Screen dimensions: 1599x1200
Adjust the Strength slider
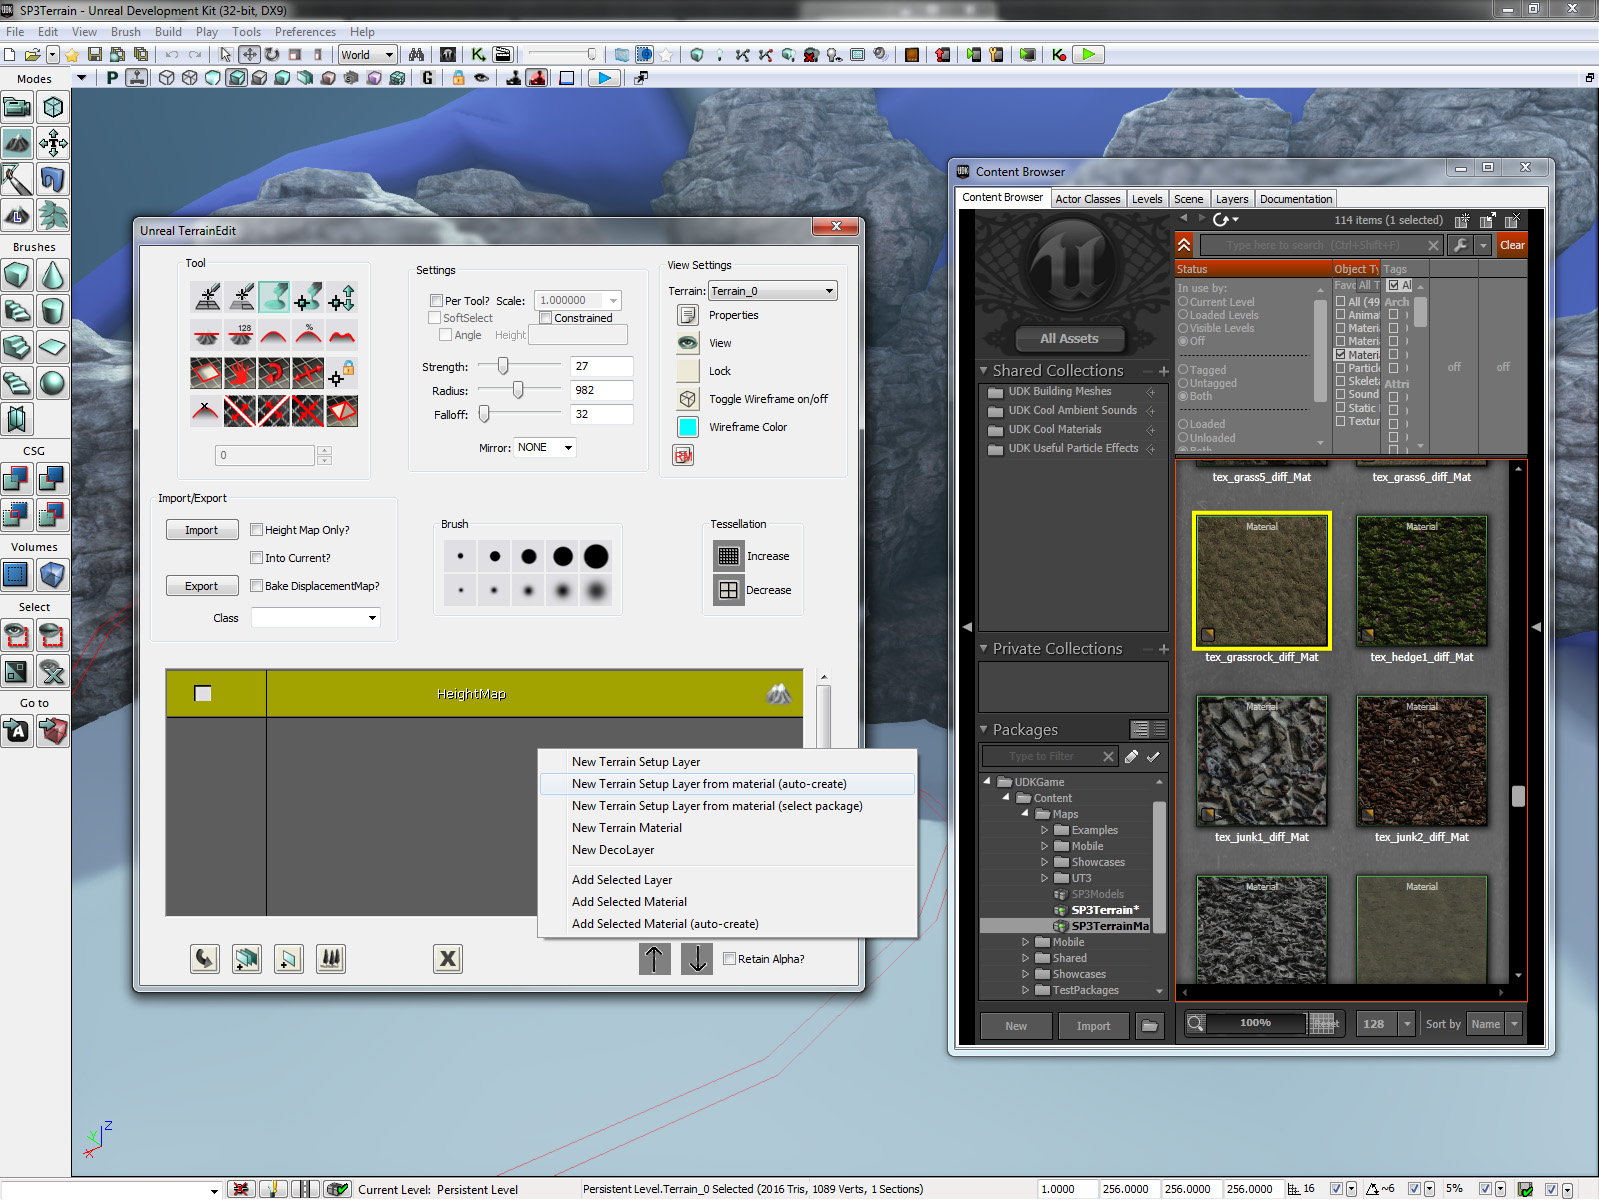coord(504,366)
